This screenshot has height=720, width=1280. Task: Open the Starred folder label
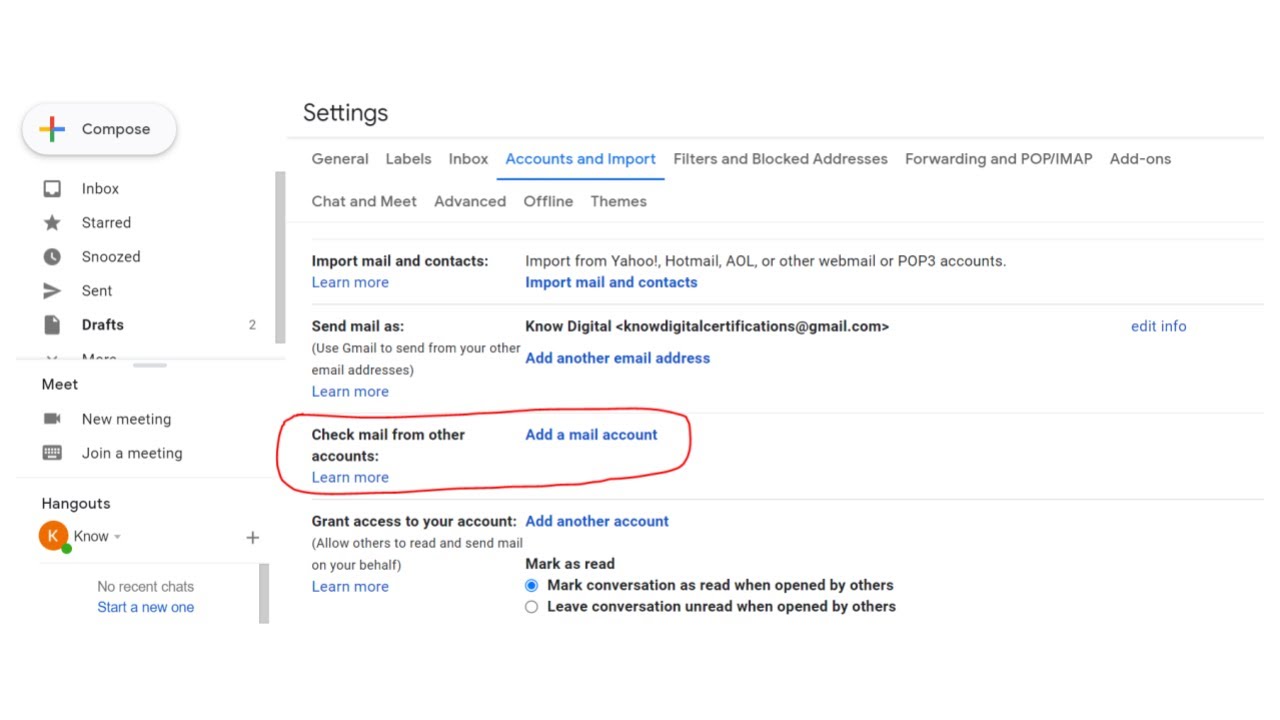(x=106, y=223)
